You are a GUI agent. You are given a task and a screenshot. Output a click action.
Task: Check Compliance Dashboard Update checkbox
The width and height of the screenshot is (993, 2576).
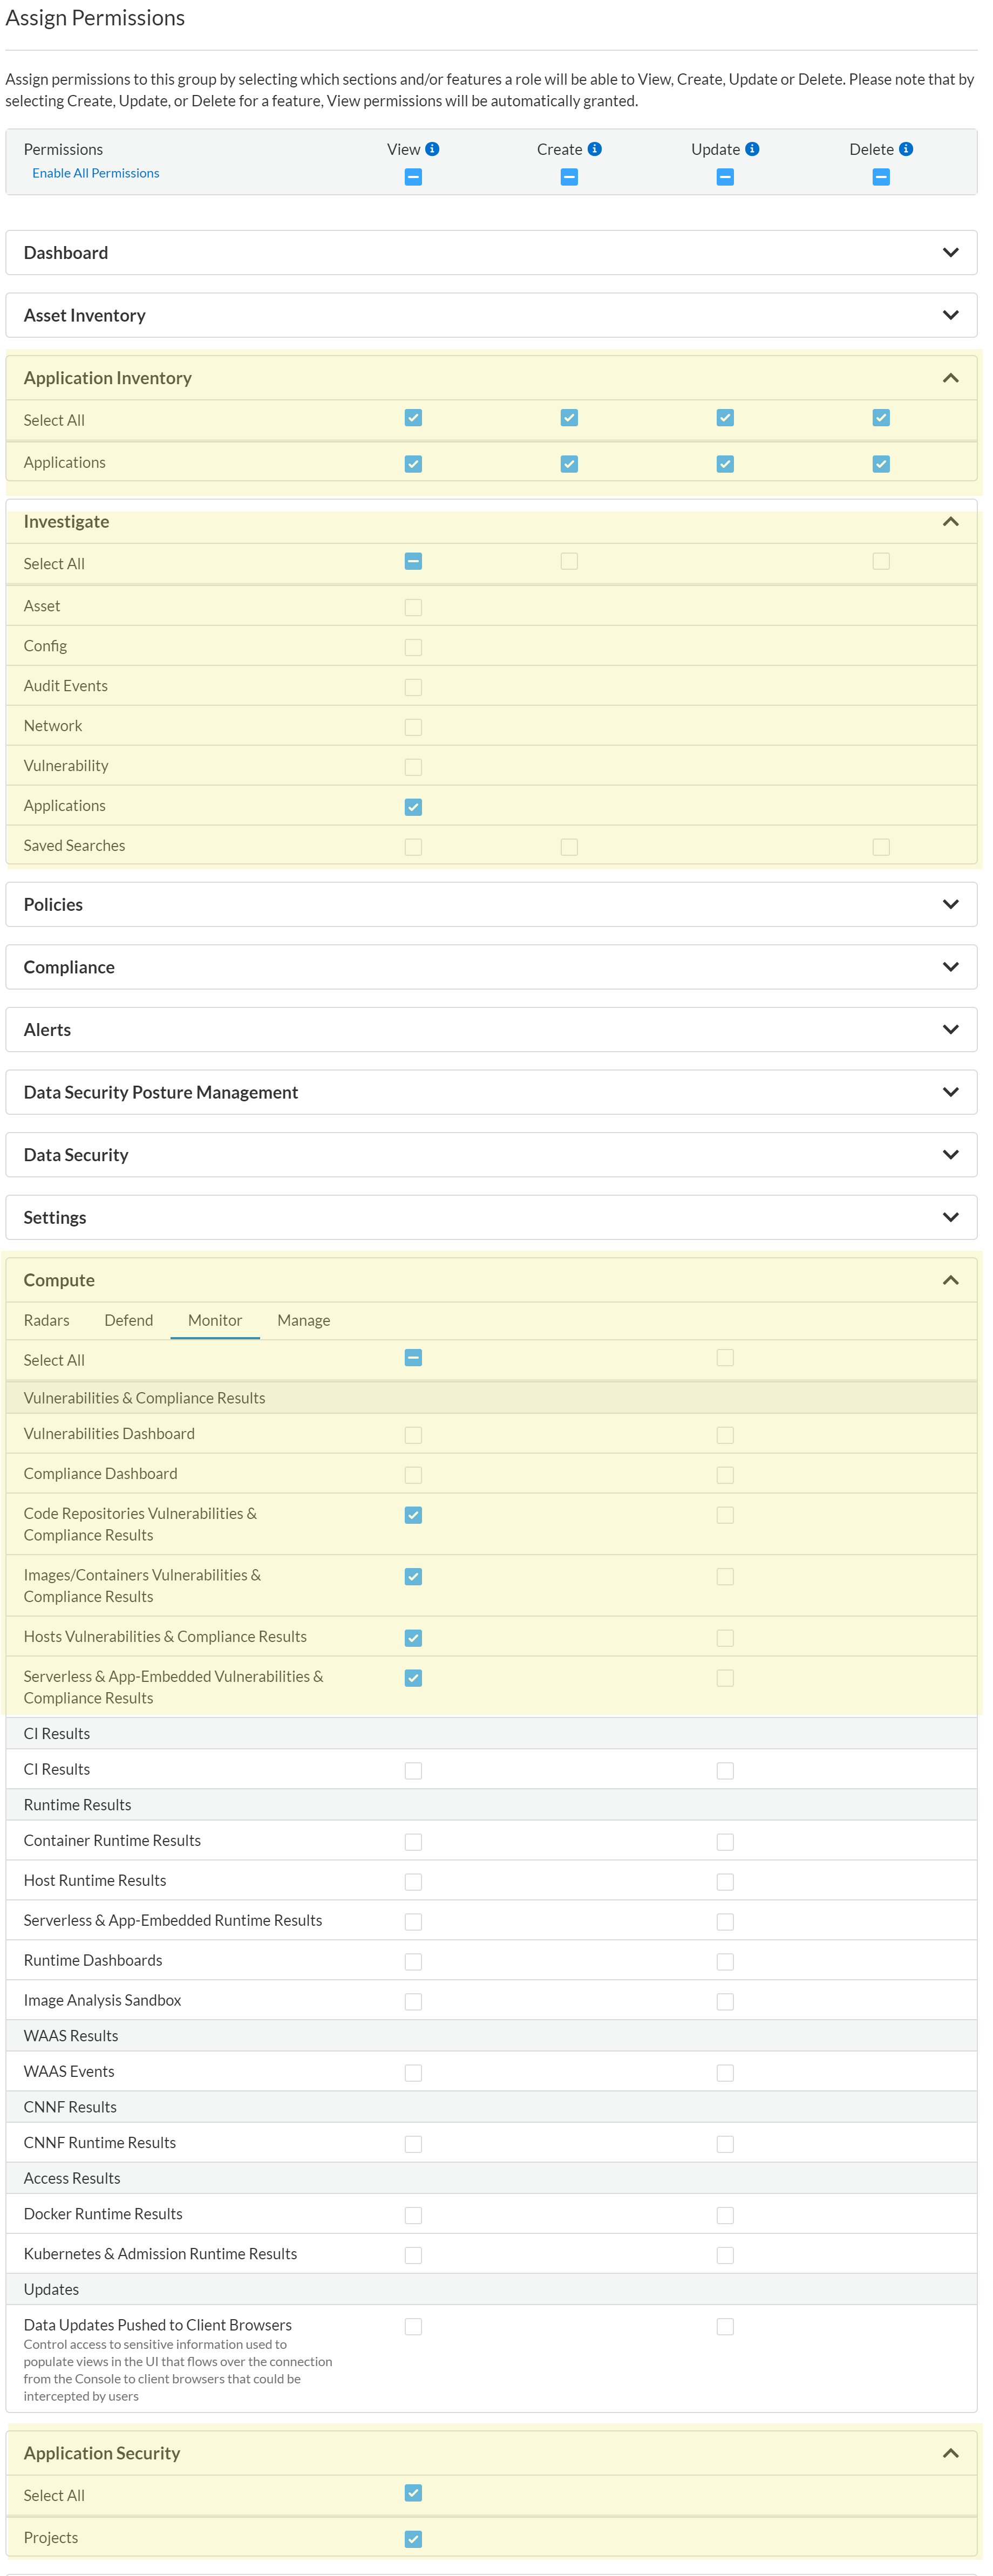(x=725, y=1475)
